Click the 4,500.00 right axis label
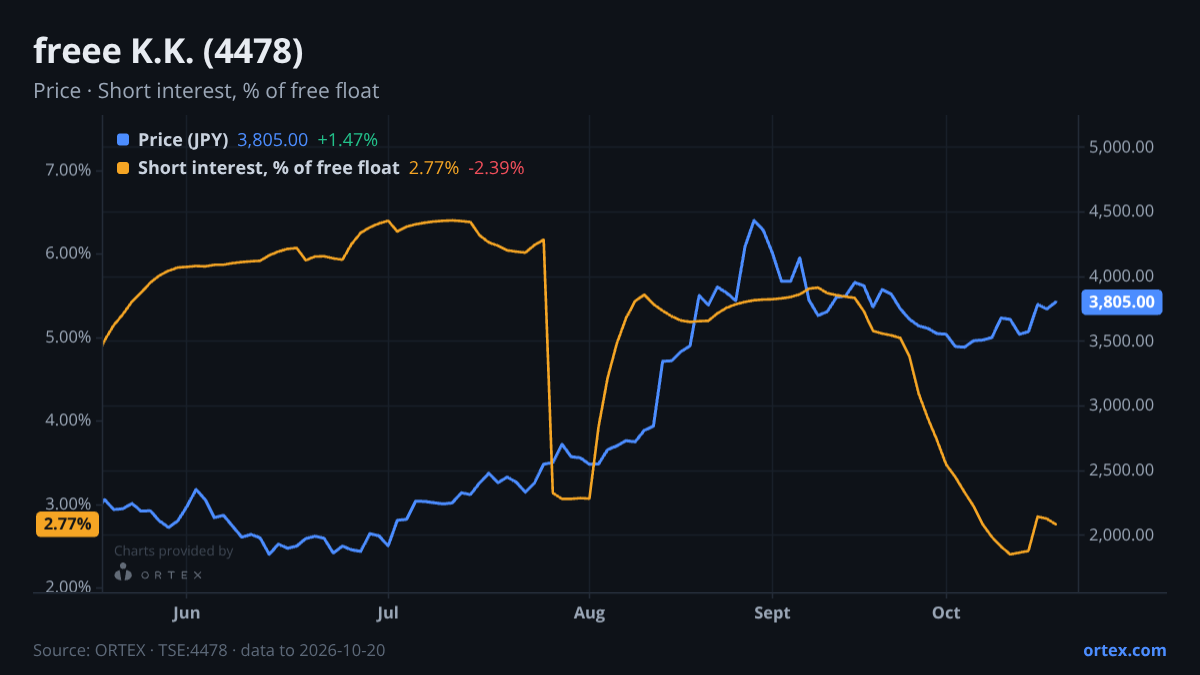1200x675 pixels. tap(1122, 212)
